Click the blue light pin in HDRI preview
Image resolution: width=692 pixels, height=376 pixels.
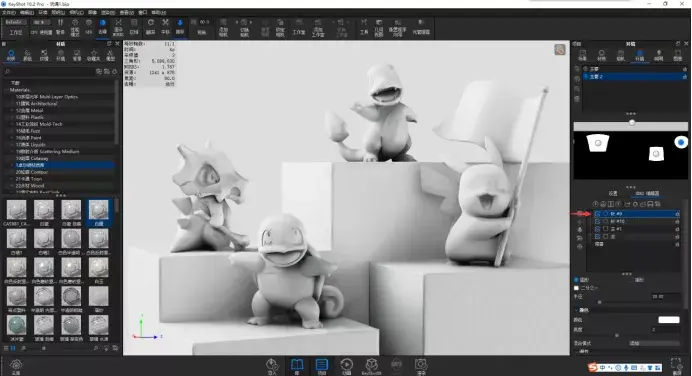[681, 142]
